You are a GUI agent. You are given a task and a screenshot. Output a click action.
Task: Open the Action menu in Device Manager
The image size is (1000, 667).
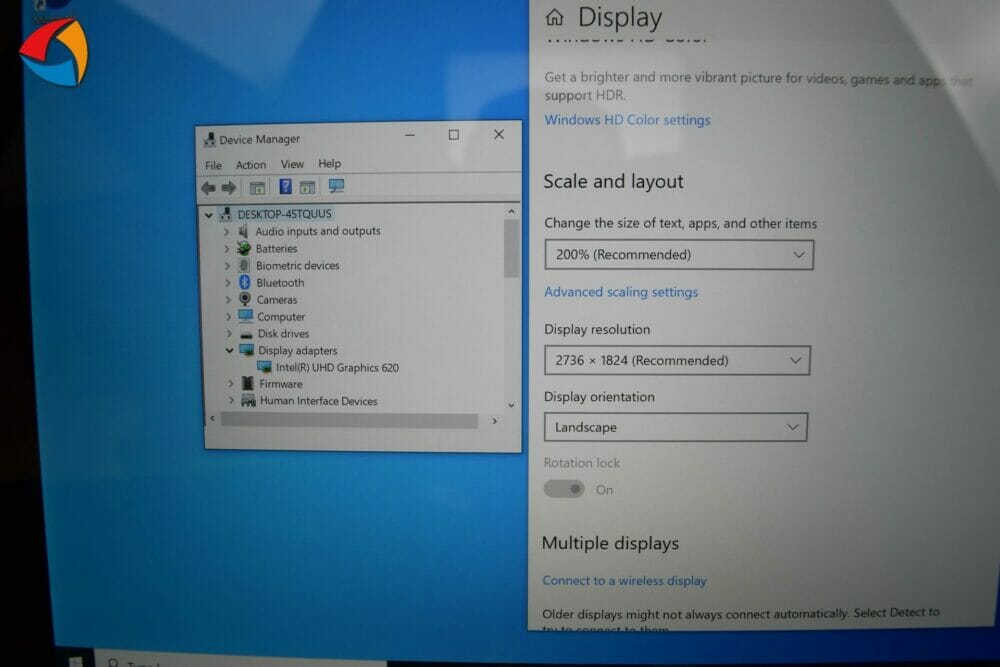[251, 165]
